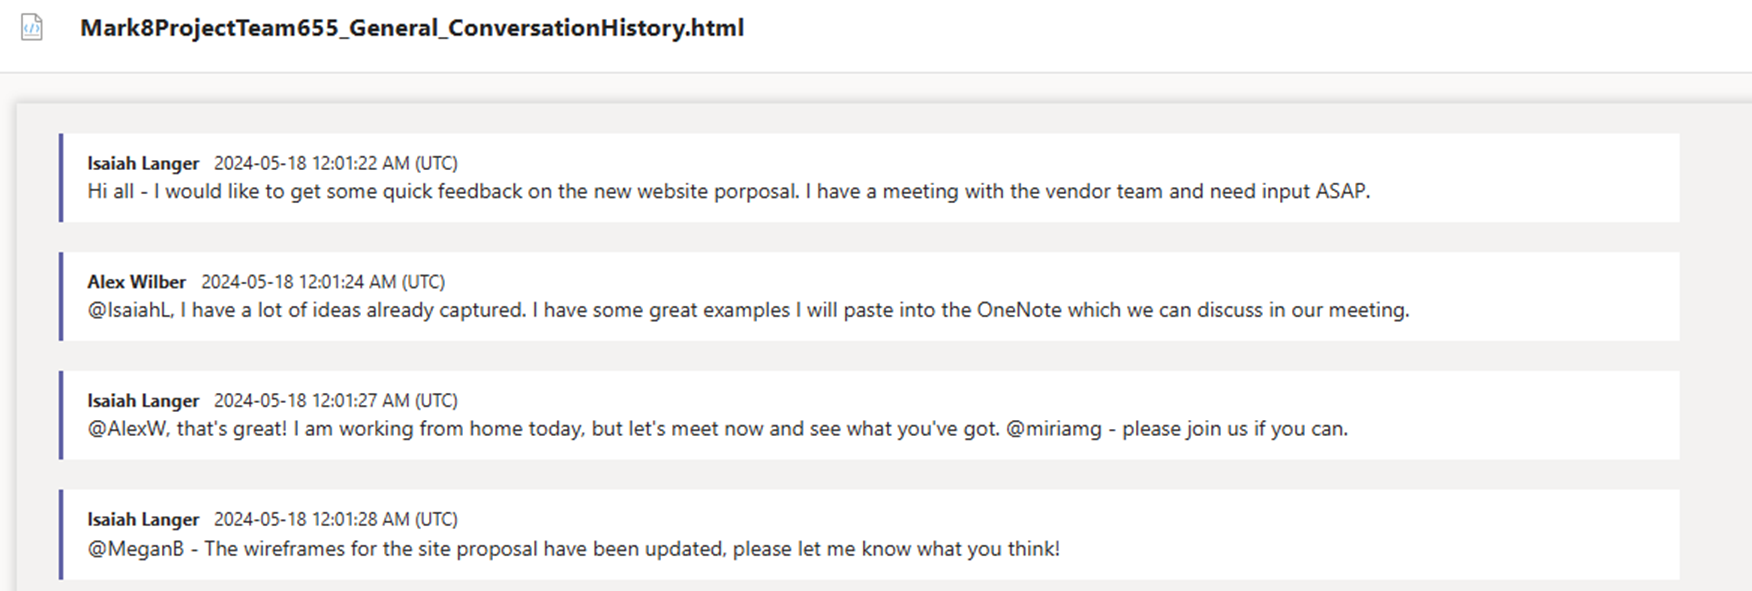Click the @miriamg mention text
1752x591 pixels.
(1053, 429)
